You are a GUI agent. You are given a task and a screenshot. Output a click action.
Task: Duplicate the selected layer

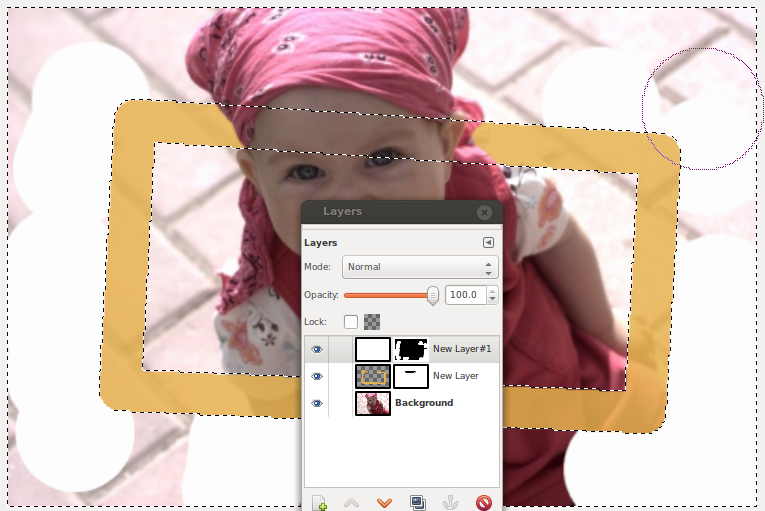coord(417,502)
